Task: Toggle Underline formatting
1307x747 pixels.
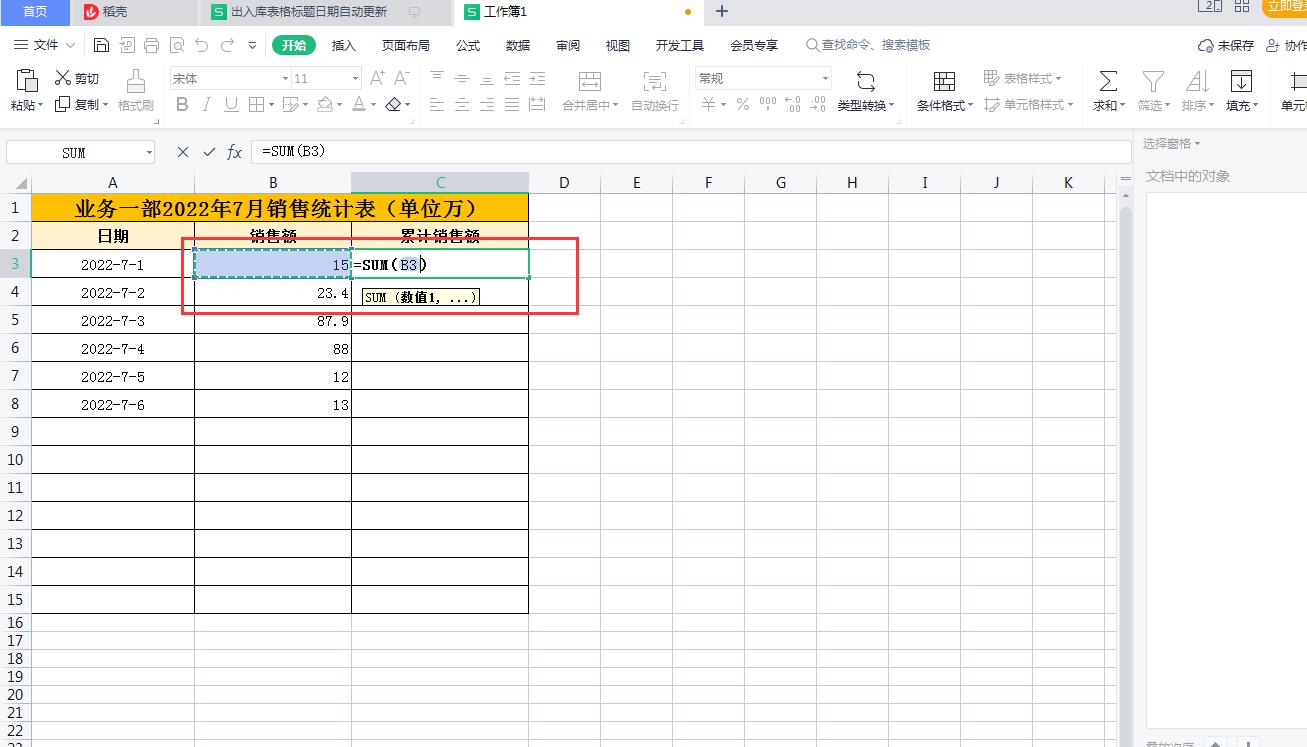Action: (x=231, y=104)
